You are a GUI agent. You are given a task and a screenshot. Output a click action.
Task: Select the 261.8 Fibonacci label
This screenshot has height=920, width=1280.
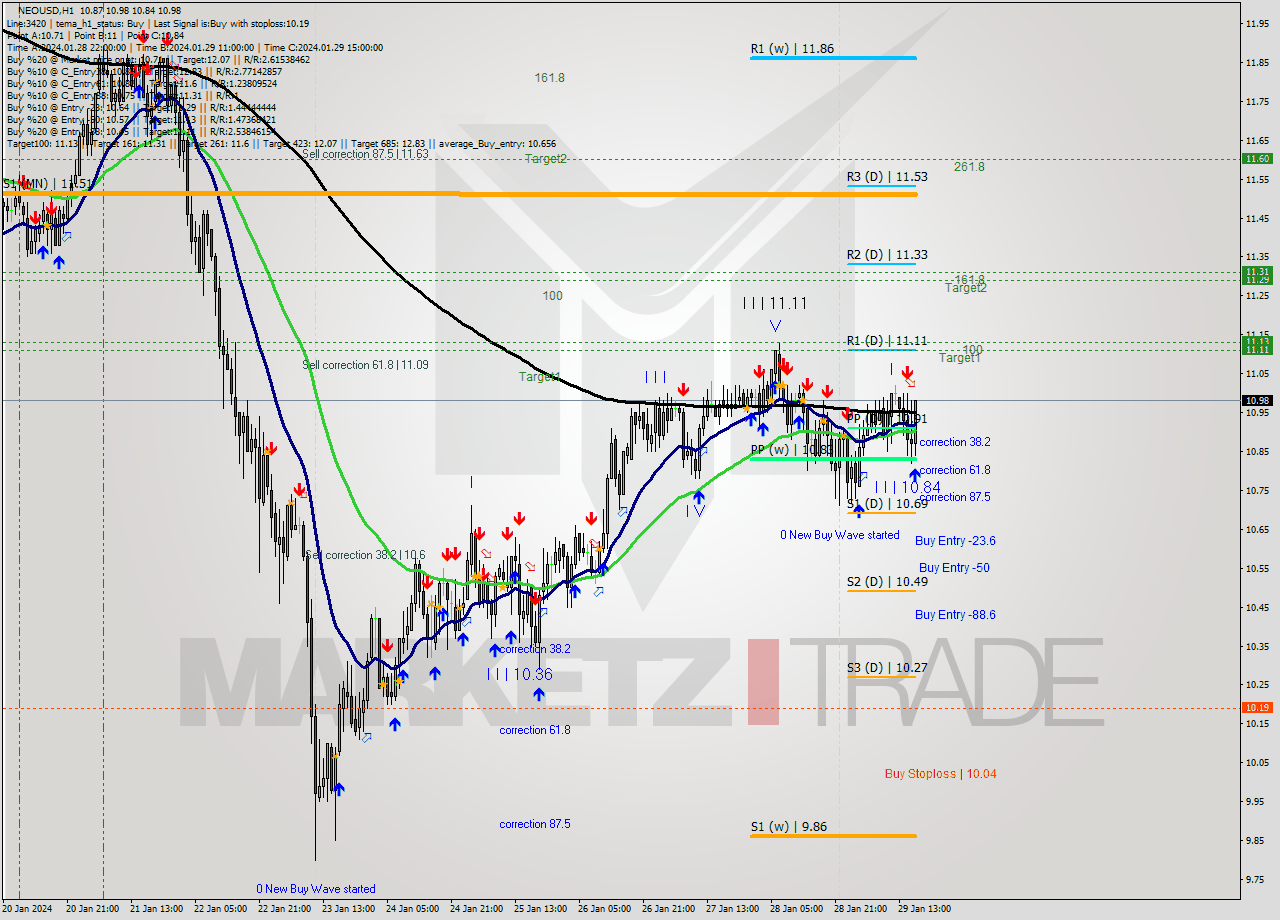point(969,167)
